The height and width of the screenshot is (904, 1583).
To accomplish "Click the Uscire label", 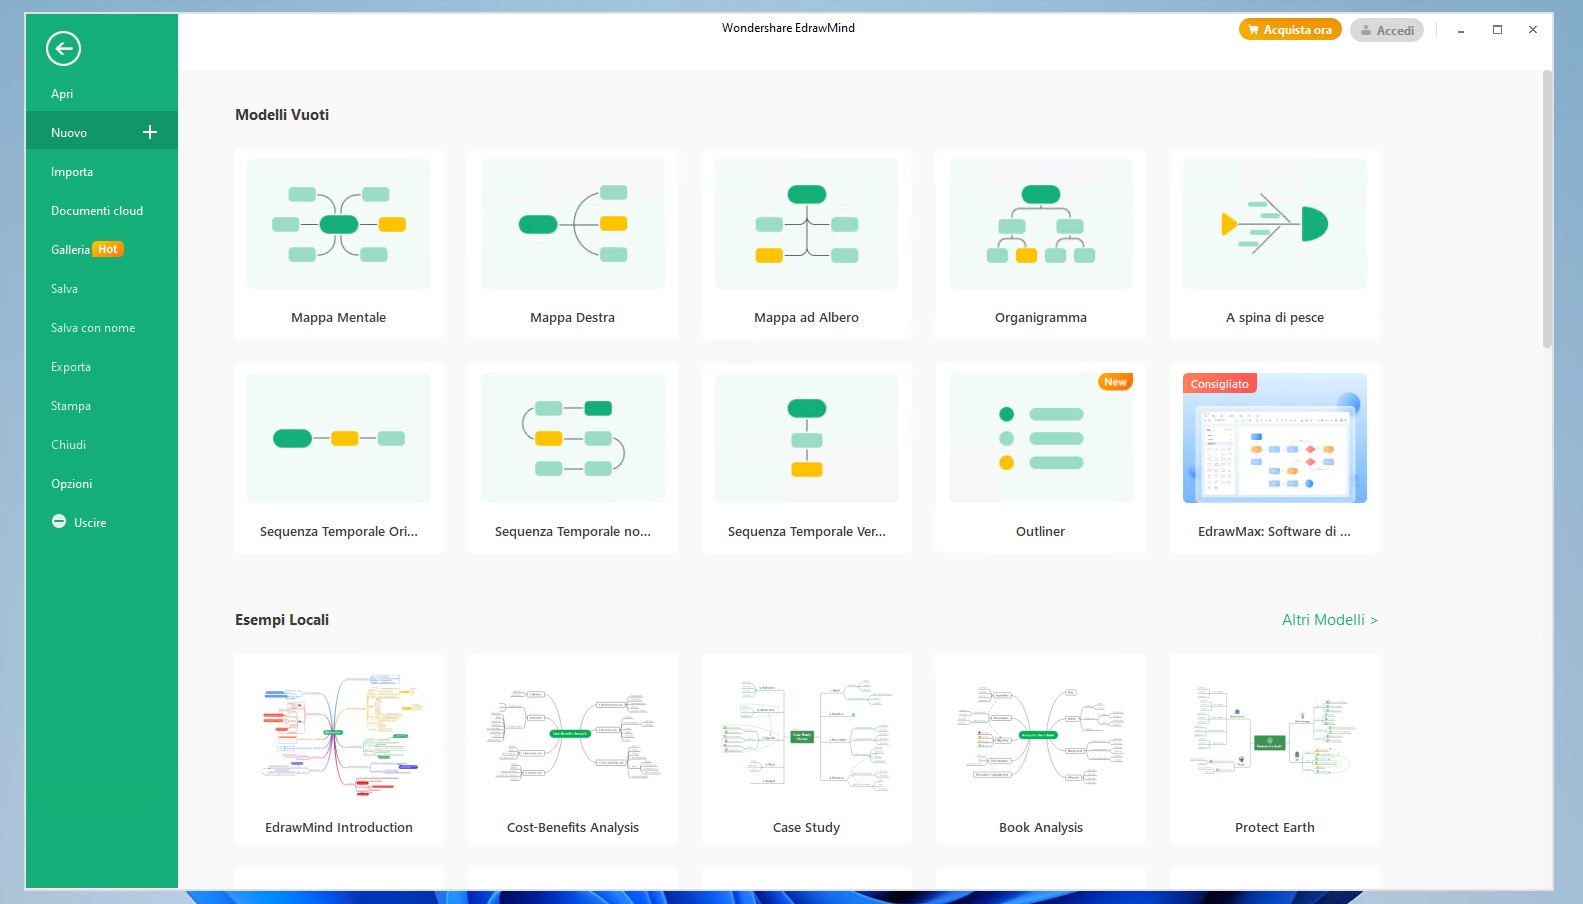I will click(x=90, y=523).
